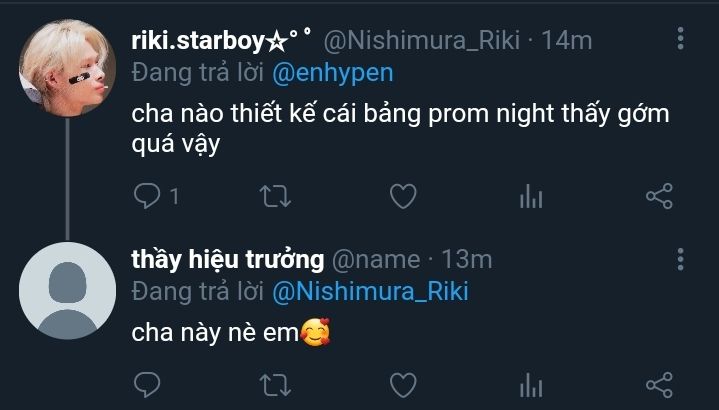Open the 14m timestamp of the tweet

pyautogui.click(x=567, y=40)
